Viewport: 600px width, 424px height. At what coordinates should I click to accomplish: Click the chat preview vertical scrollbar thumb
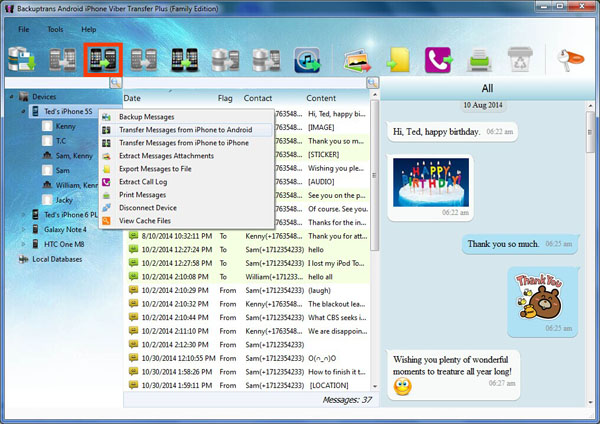(590, 132)
